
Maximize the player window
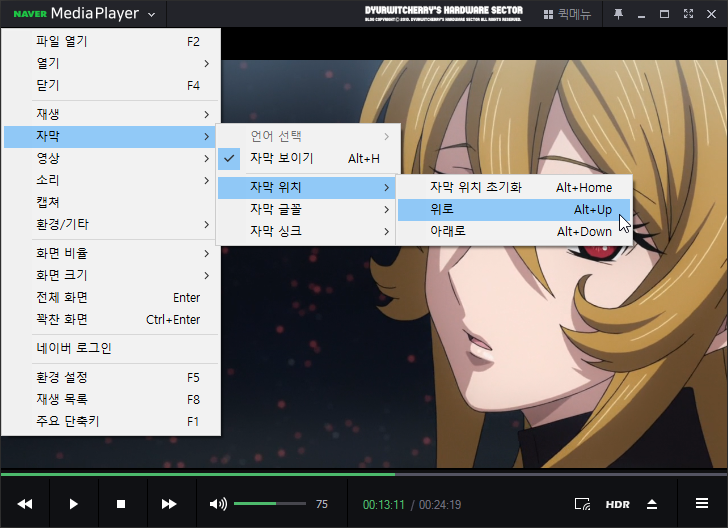pos(664,14)
